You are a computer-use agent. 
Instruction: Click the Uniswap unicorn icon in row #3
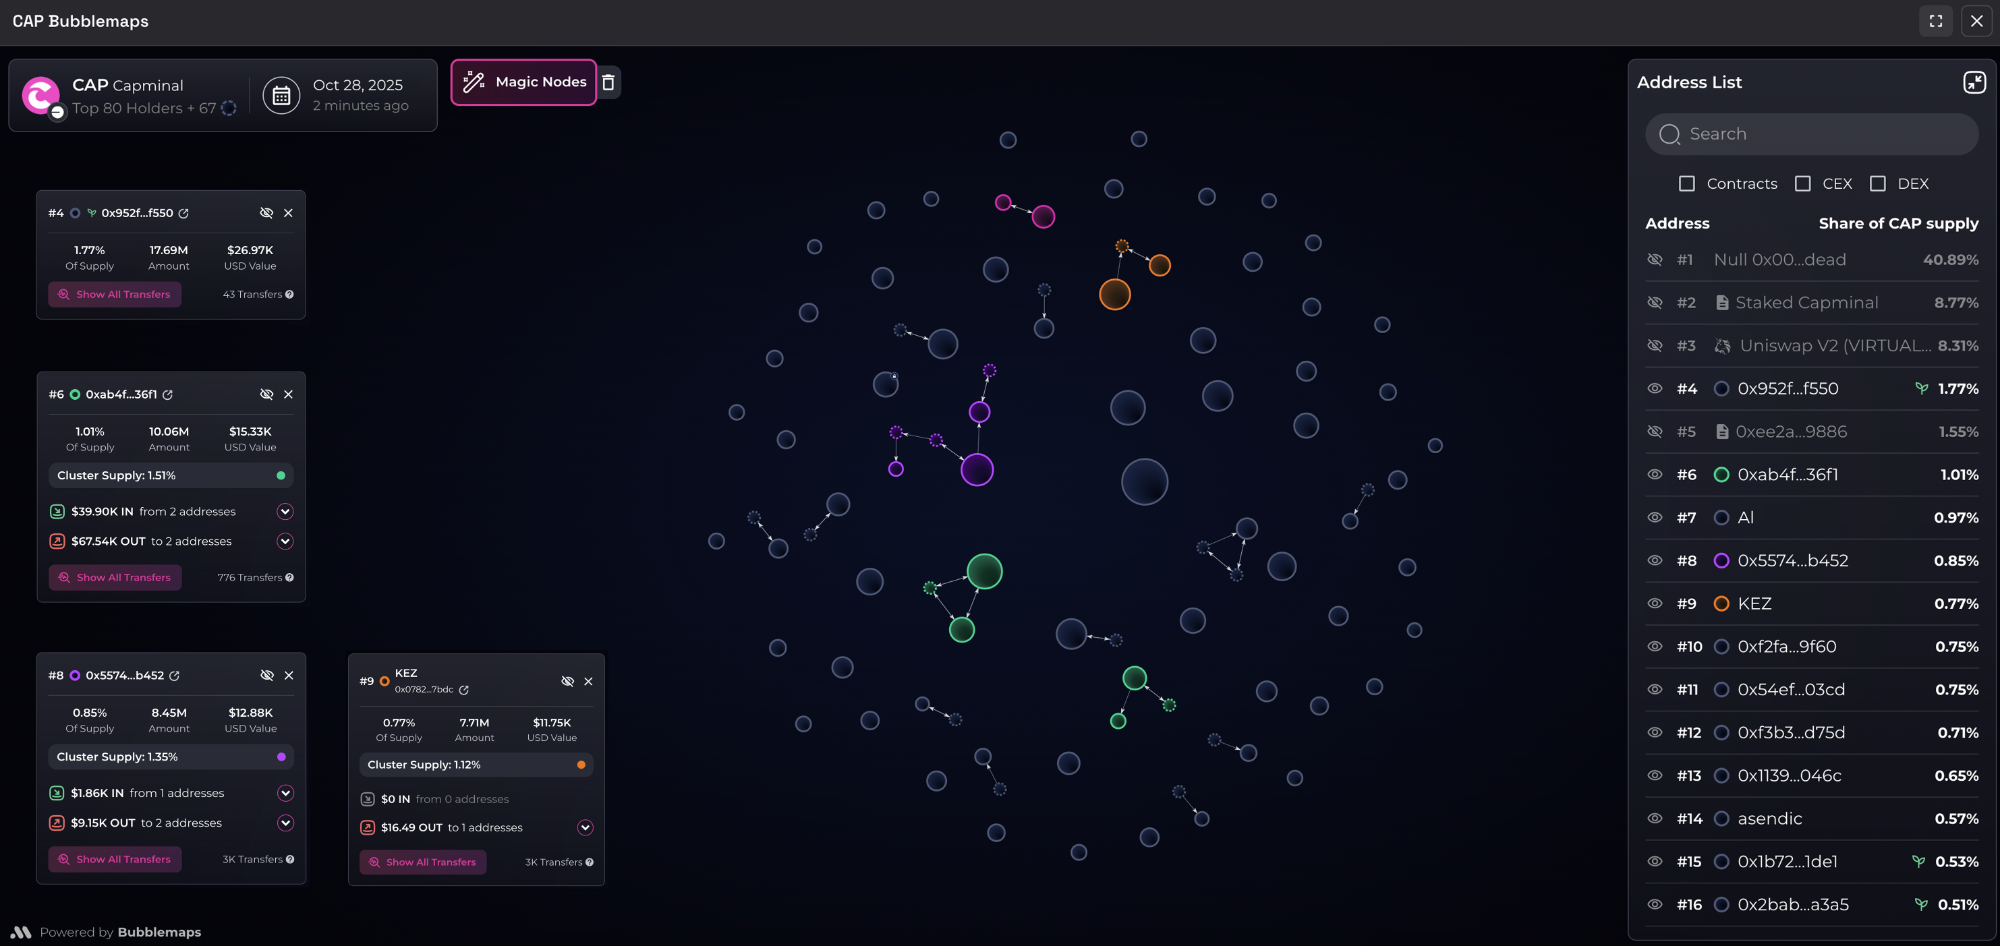click(1723, 346)
